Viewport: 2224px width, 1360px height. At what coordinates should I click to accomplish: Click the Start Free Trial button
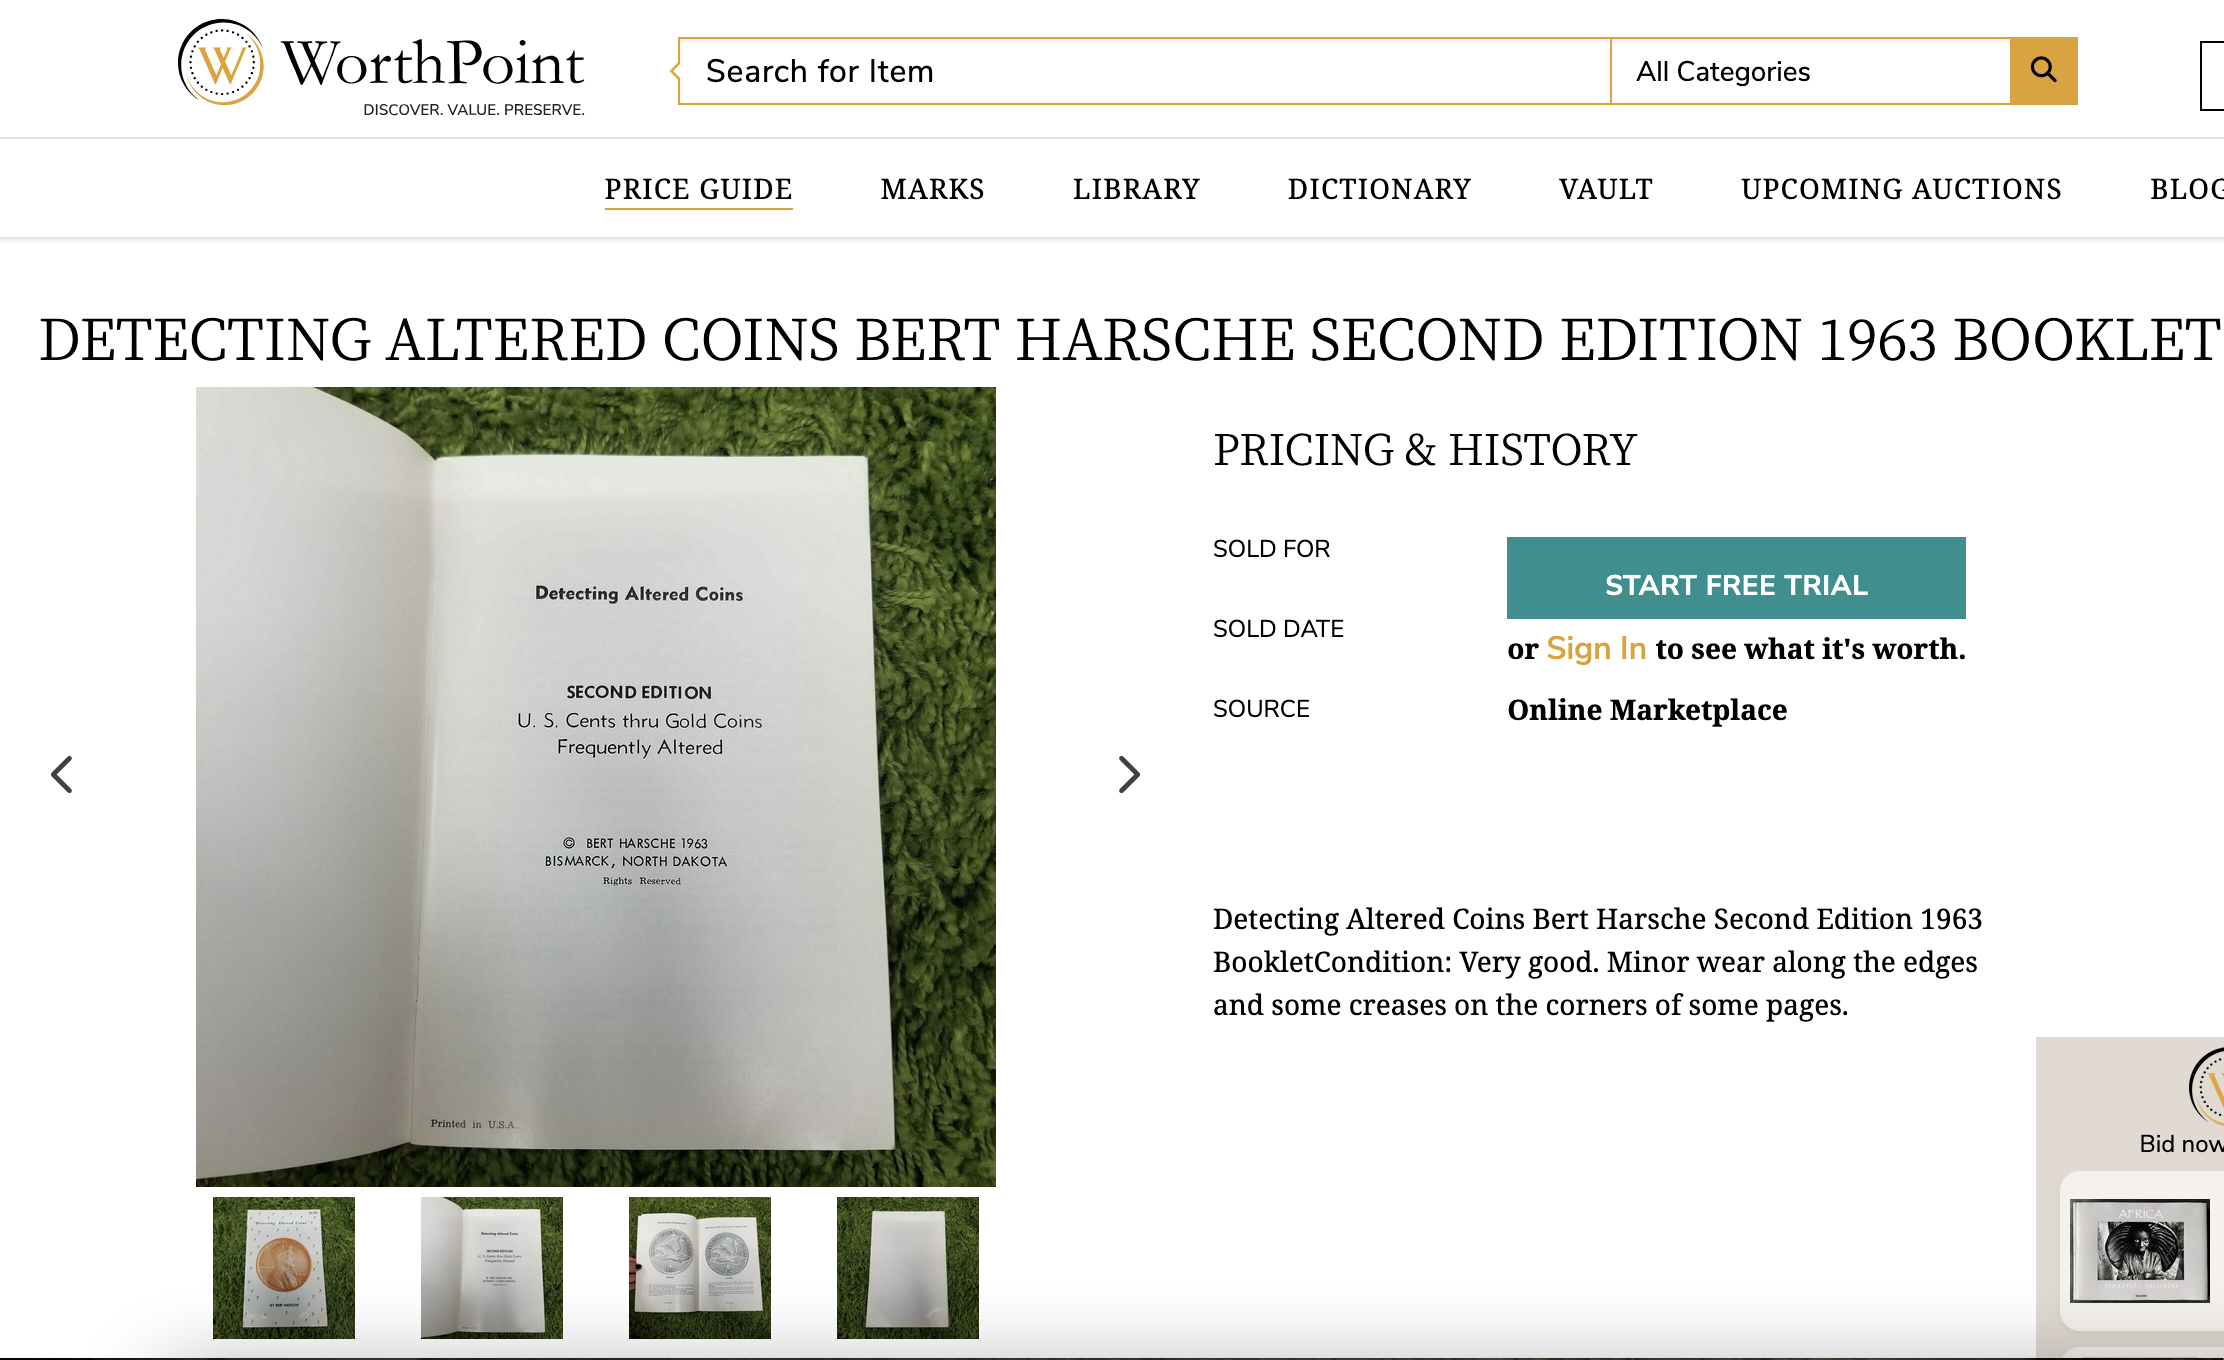point(1736,578)
